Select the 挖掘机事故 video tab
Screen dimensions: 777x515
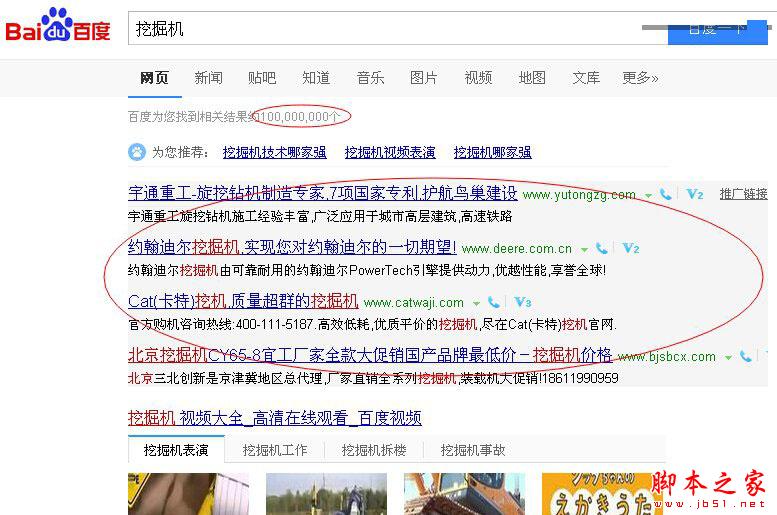coord(473,450)
